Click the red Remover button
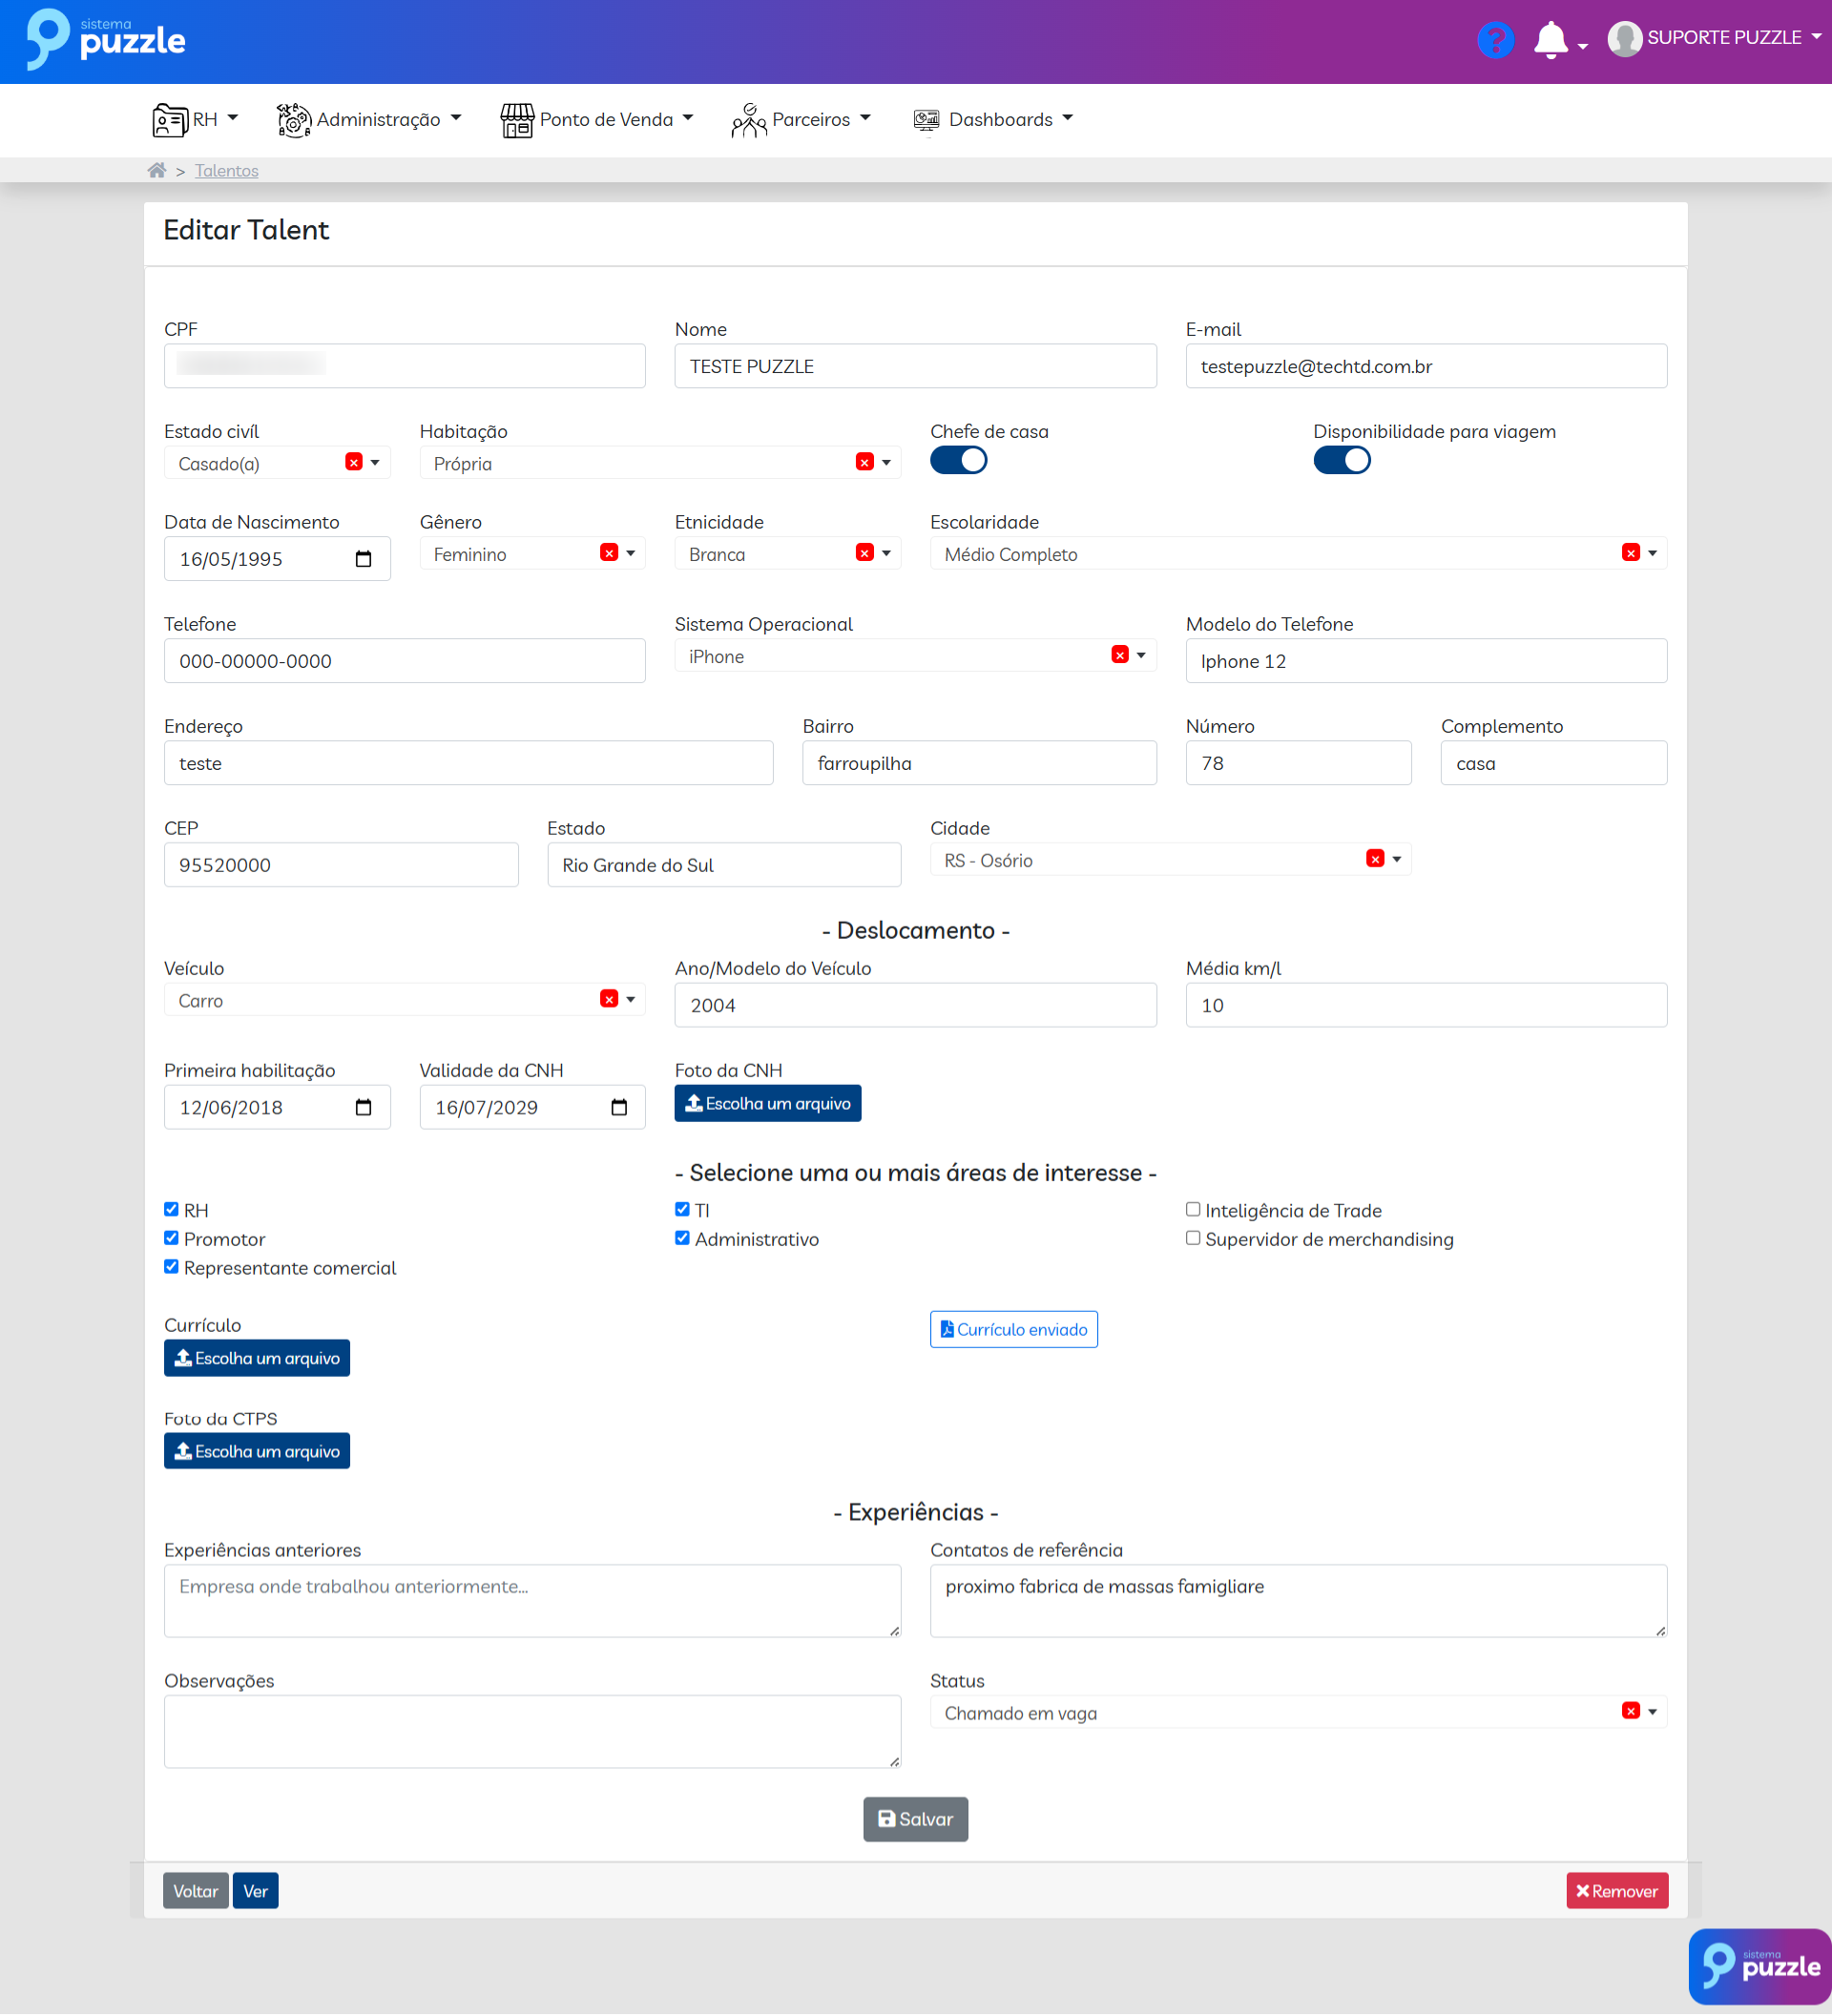 [1616, 1891]
